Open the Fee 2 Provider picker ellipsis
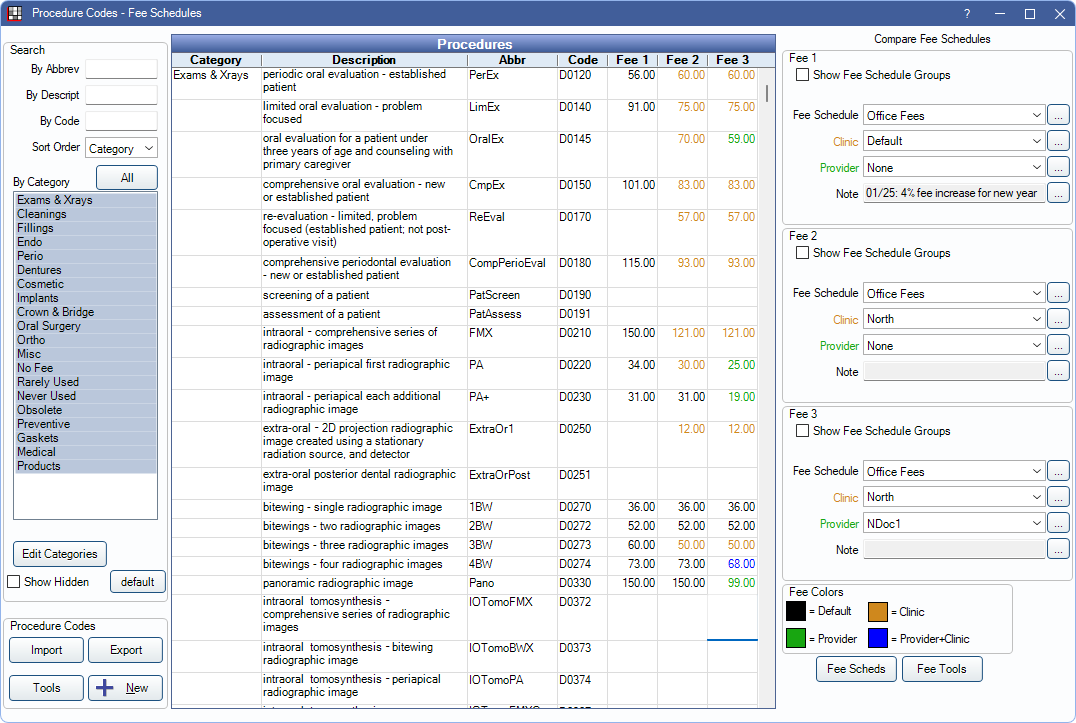 point(1058,345)
